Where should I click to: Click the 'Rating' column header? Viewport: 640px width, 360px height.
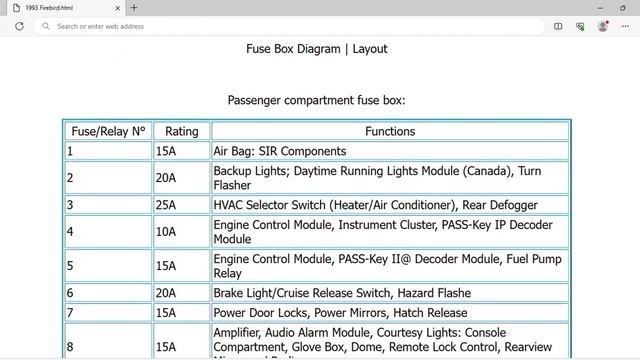[182, 131]
